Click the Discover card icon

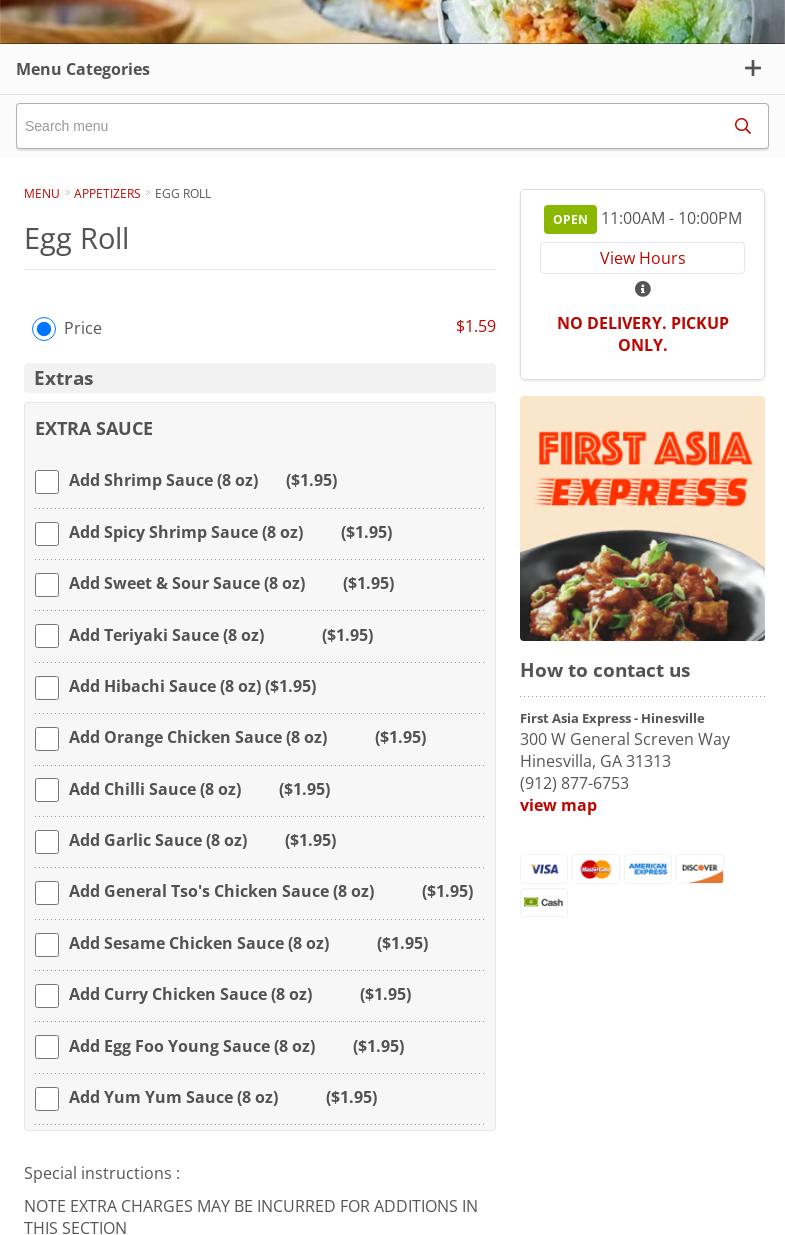click(700, 869)
